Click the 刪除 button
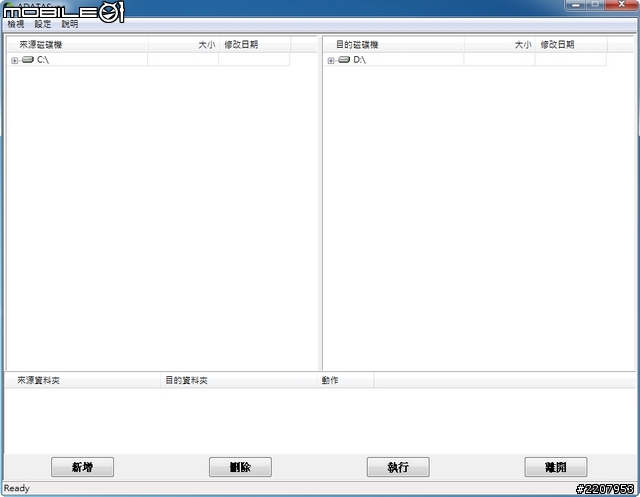This screenshot has width=640, height=497. tap(240, 467)
